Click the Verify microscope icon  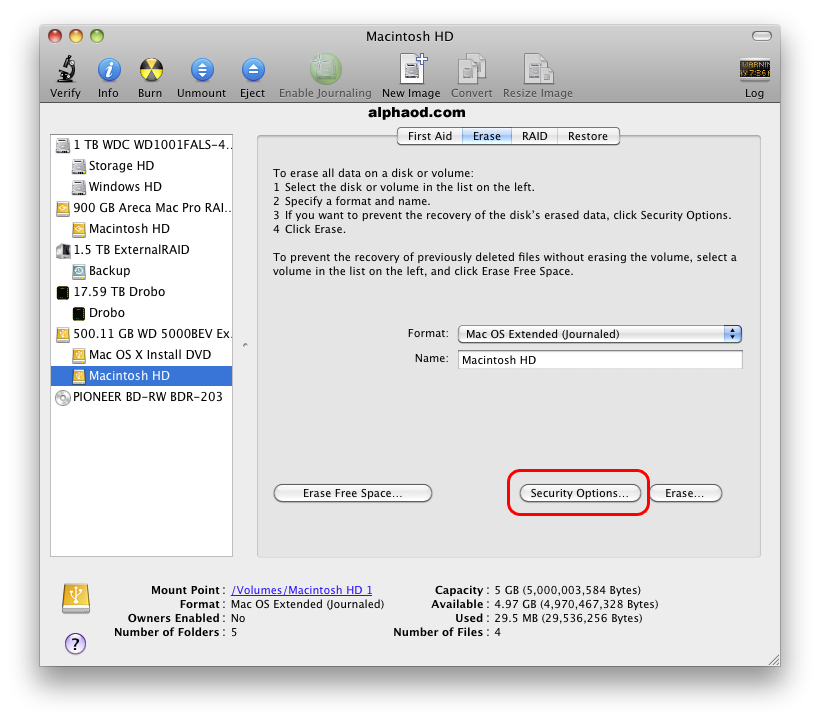pyautogui.click(x=65, y=70)
